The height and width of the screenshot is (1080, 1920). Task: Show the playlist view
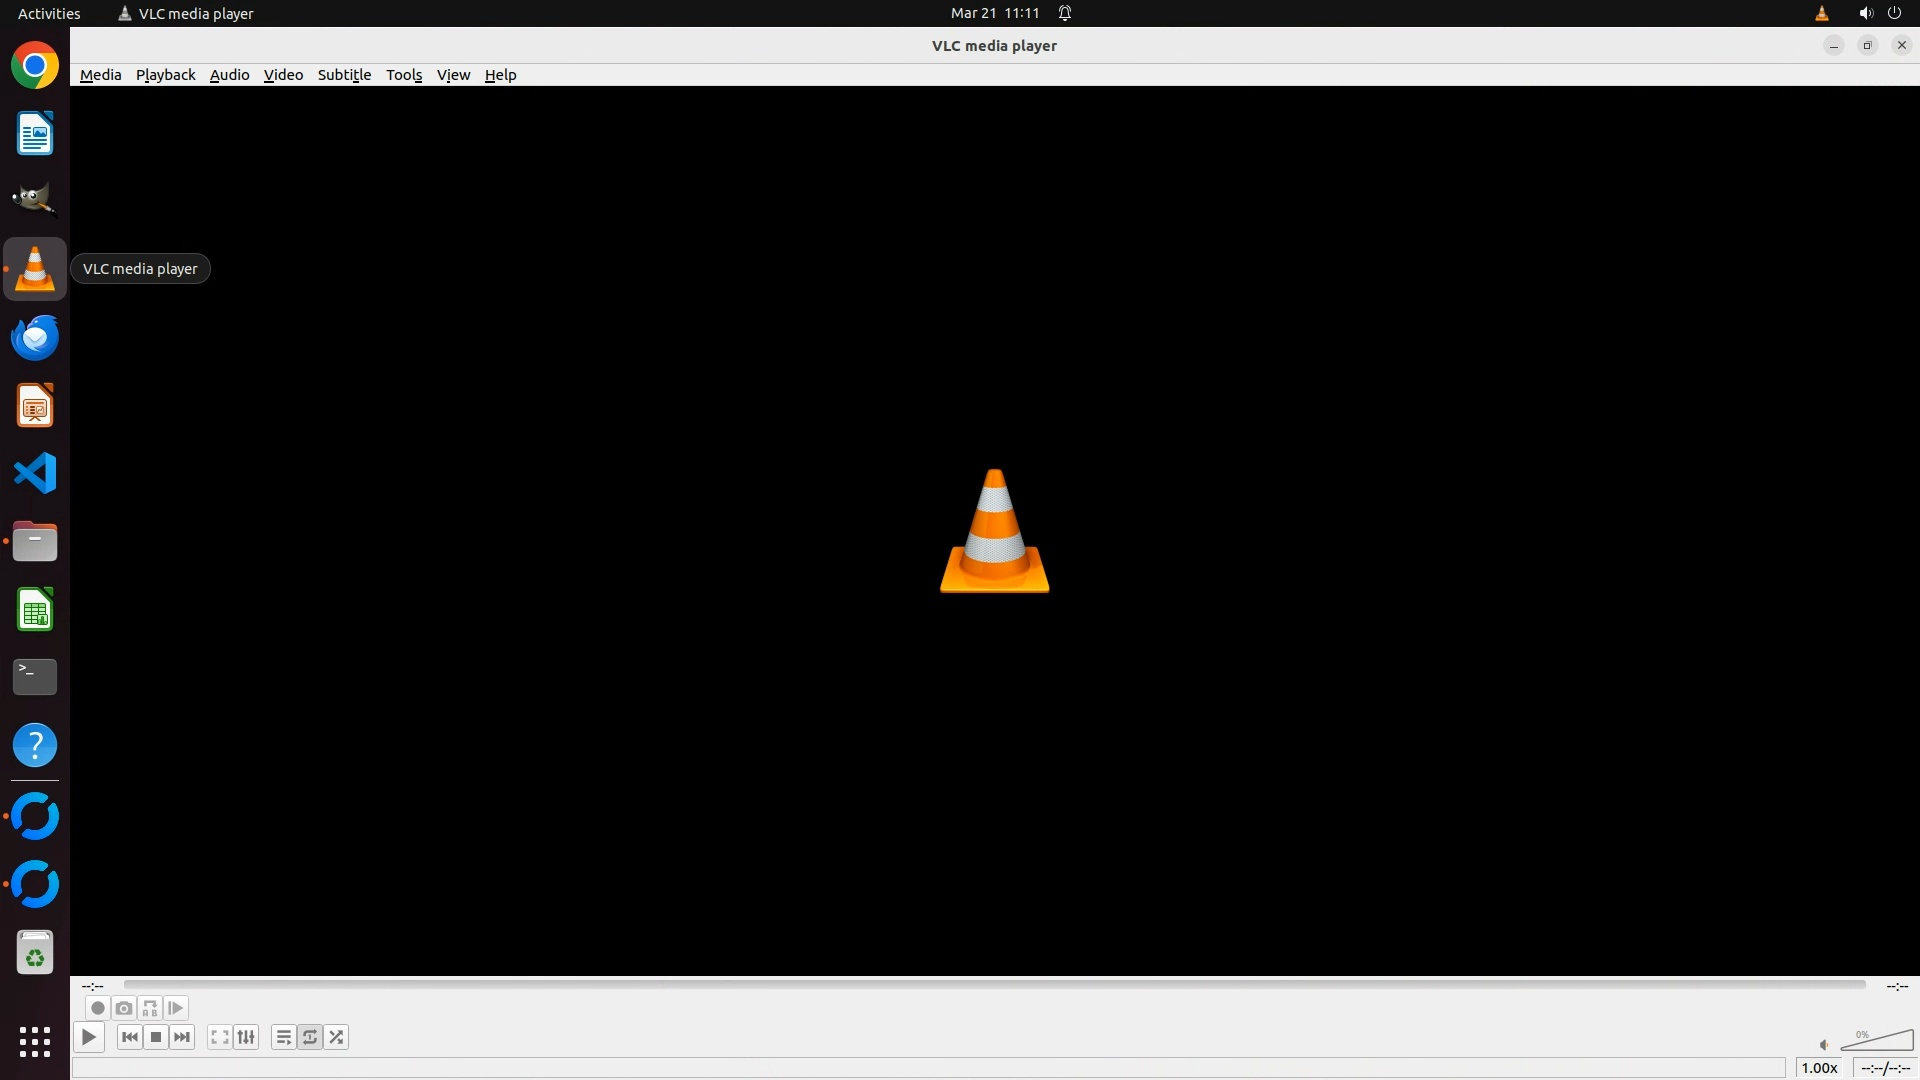284,1037
